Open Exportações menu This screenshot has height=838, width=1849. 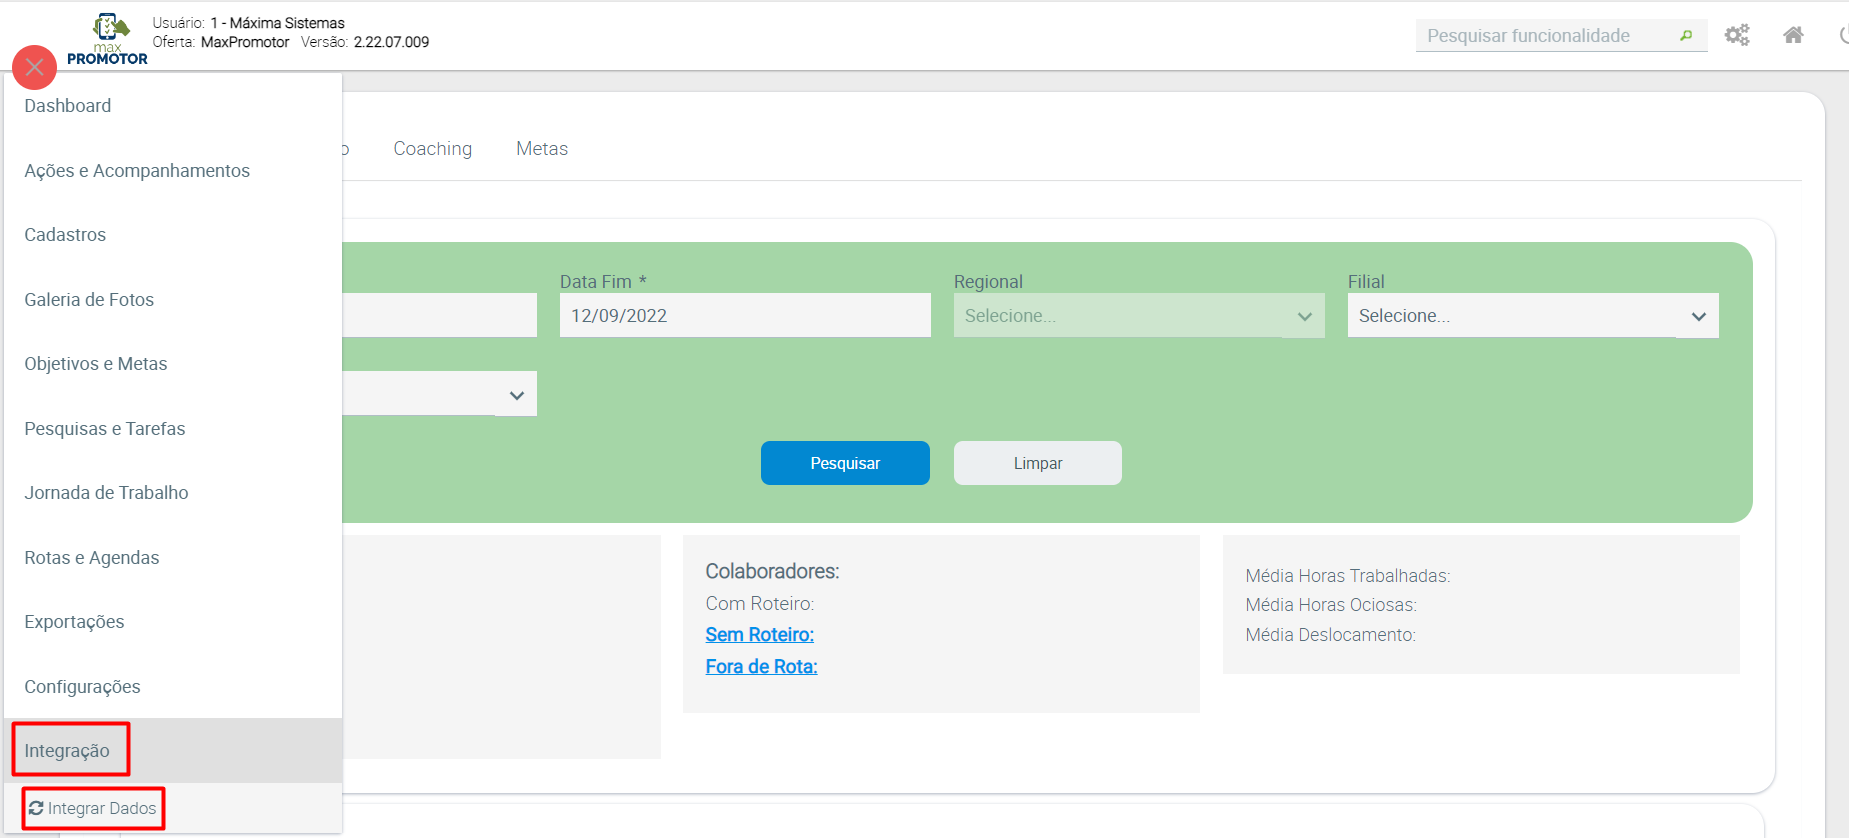coord(173,622)
